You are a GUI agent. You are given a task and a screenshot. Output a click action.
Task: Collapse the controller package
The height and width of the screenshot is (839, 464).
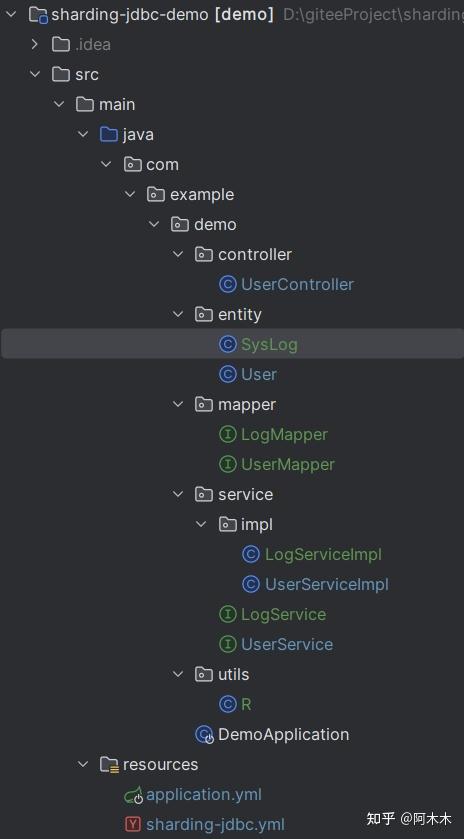coord(178,254)
